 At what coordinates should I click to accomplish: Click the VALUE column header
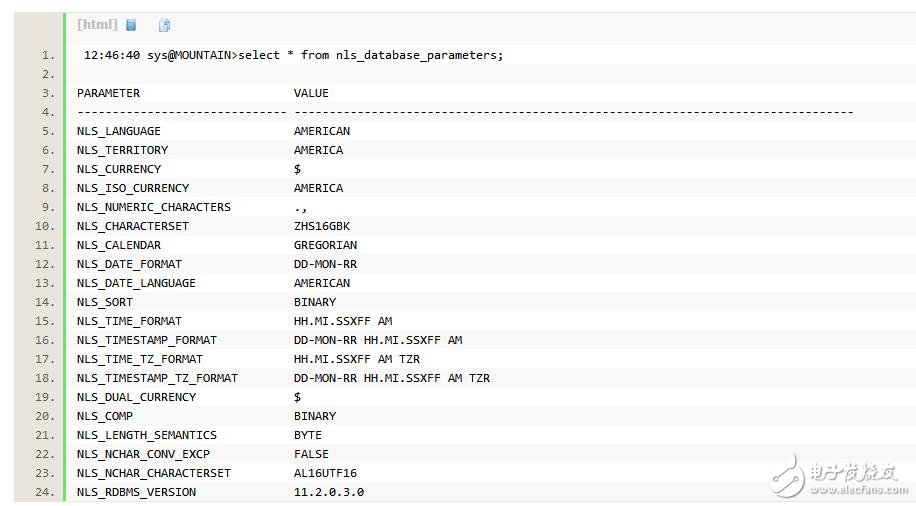(x=311, y=93)
